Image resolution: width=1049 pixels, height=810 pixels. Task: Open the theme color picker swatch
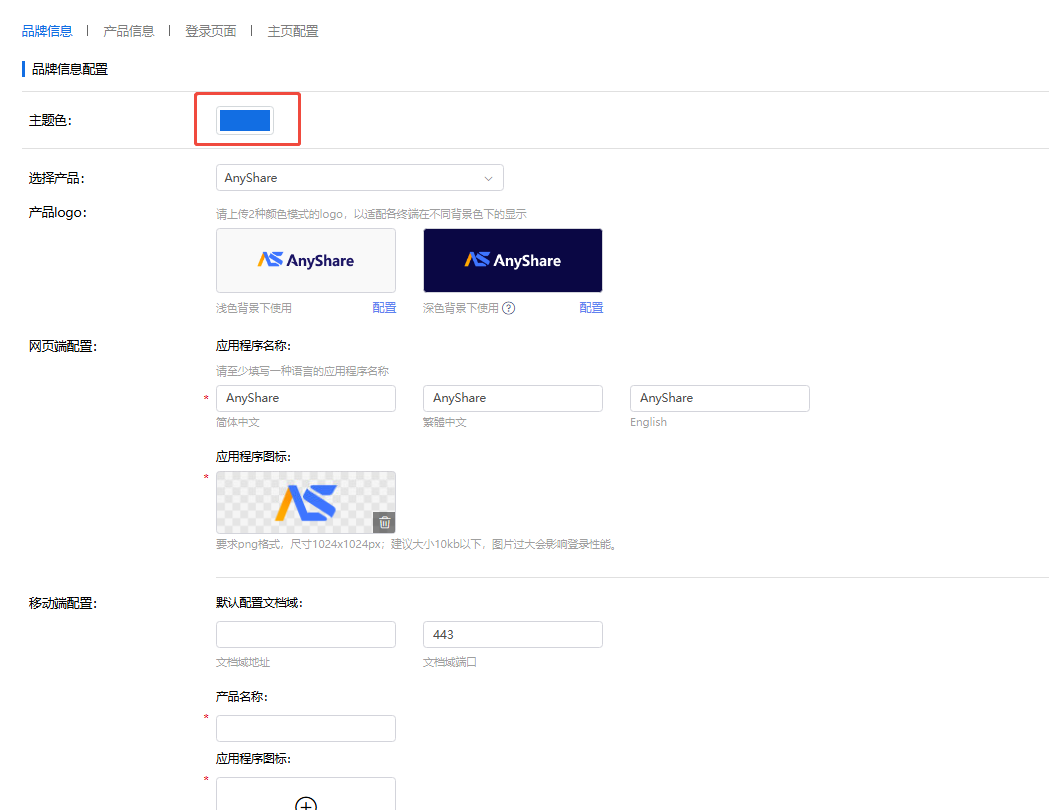pos(245,120)
